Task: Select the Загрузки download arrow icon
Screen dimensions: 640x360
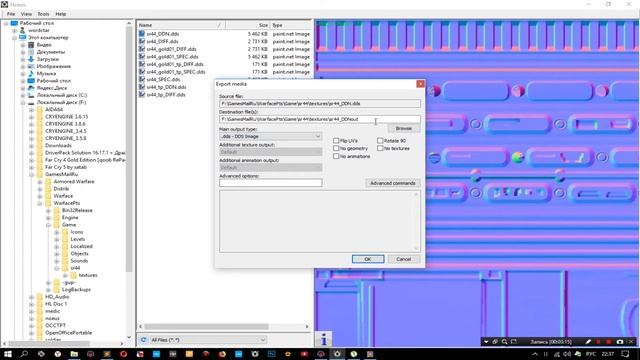Action: click(31, 59)
